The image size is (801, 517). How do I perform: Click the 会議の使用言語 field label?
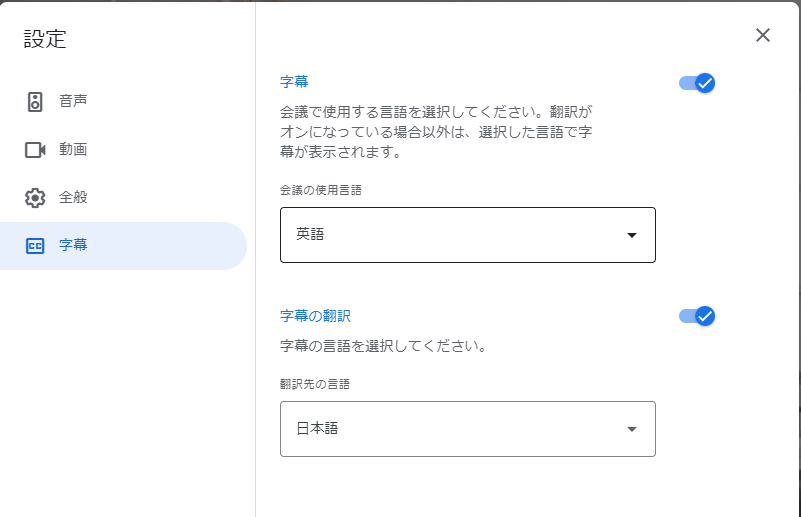[x=321, y=190]
